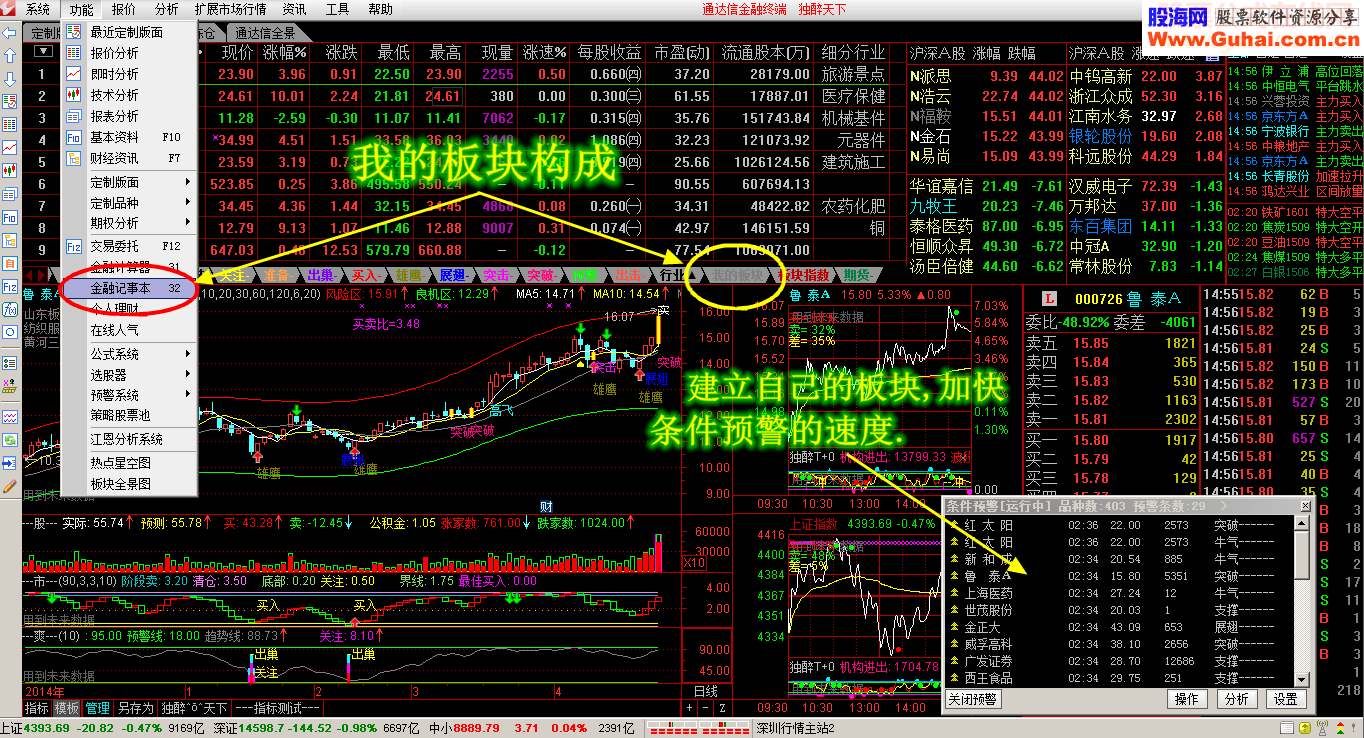The image size is (1364, 738).
Task: Click the 日线 period label
Action: click(705, 691)
